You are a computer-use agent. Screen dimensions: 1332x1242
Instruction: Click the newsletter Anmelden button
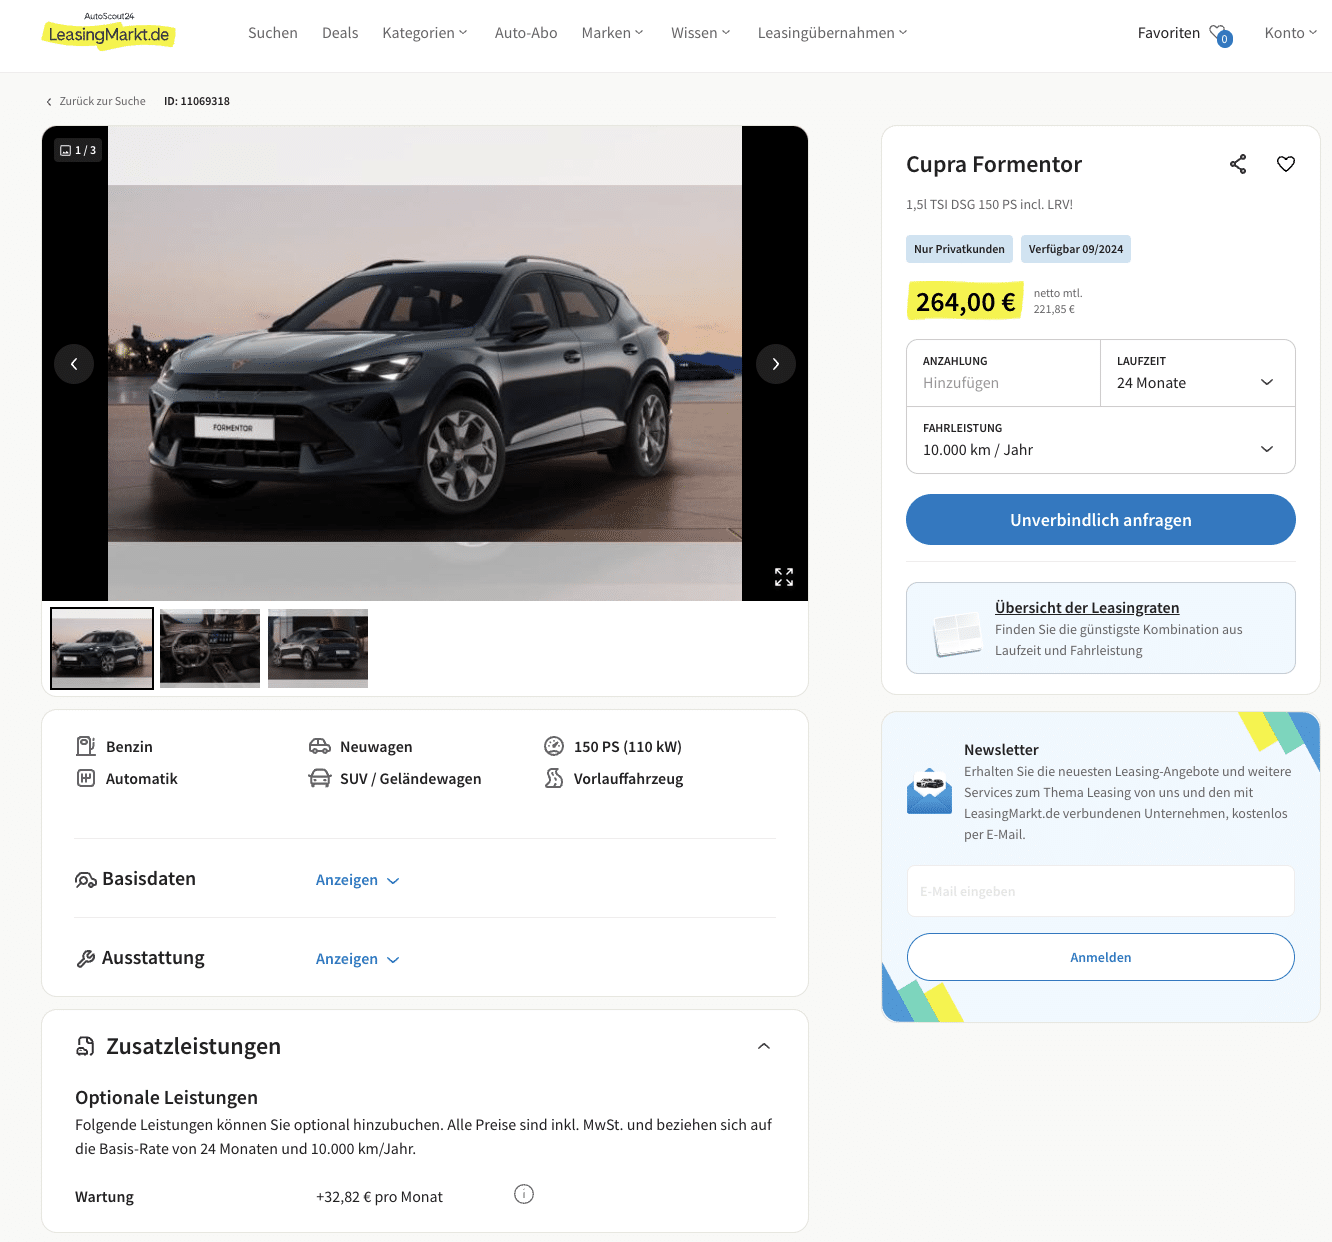[1101, 957]
